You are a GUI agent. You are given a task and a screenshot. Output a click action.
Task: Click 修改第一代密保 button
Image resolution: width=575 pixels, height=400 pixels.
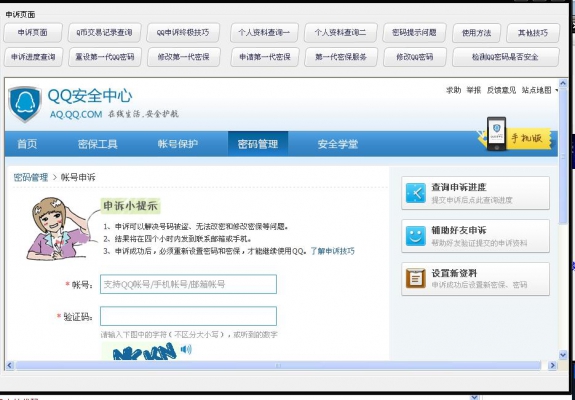tap(183, 57)
